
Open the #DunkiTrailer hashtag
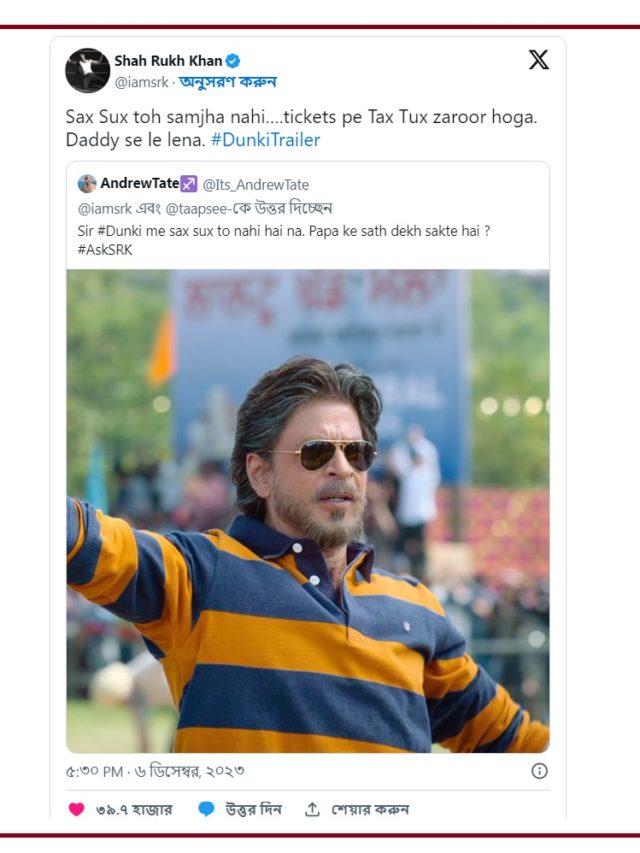pos(266,140)
